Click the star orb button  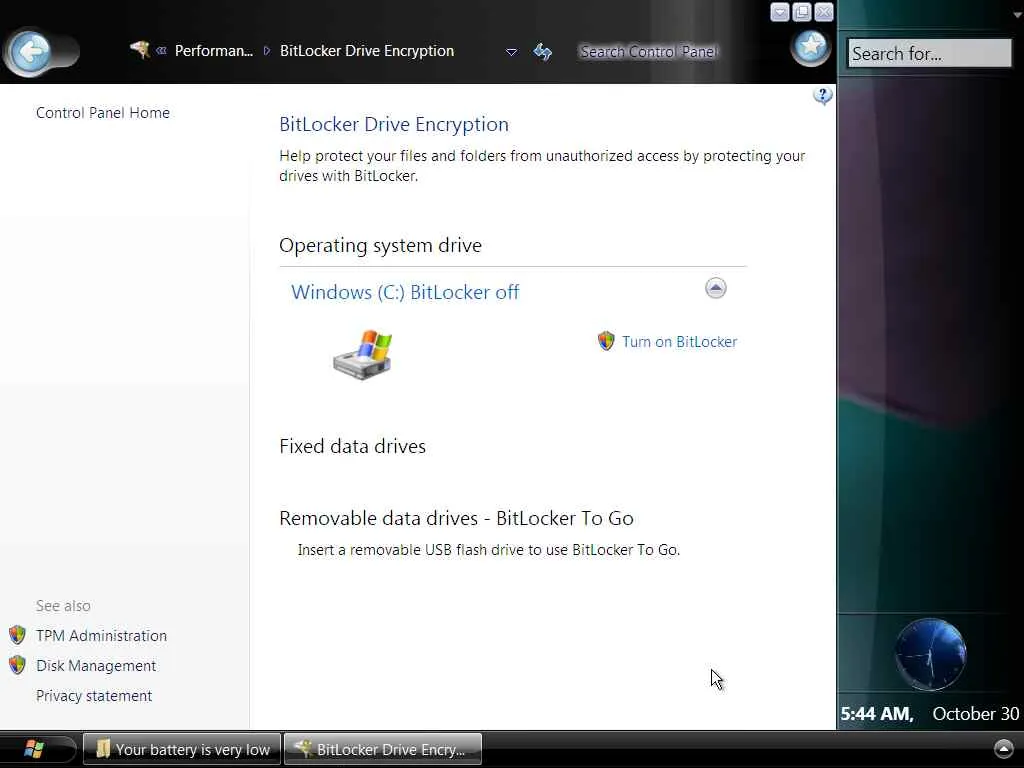[x=810, y=48]
